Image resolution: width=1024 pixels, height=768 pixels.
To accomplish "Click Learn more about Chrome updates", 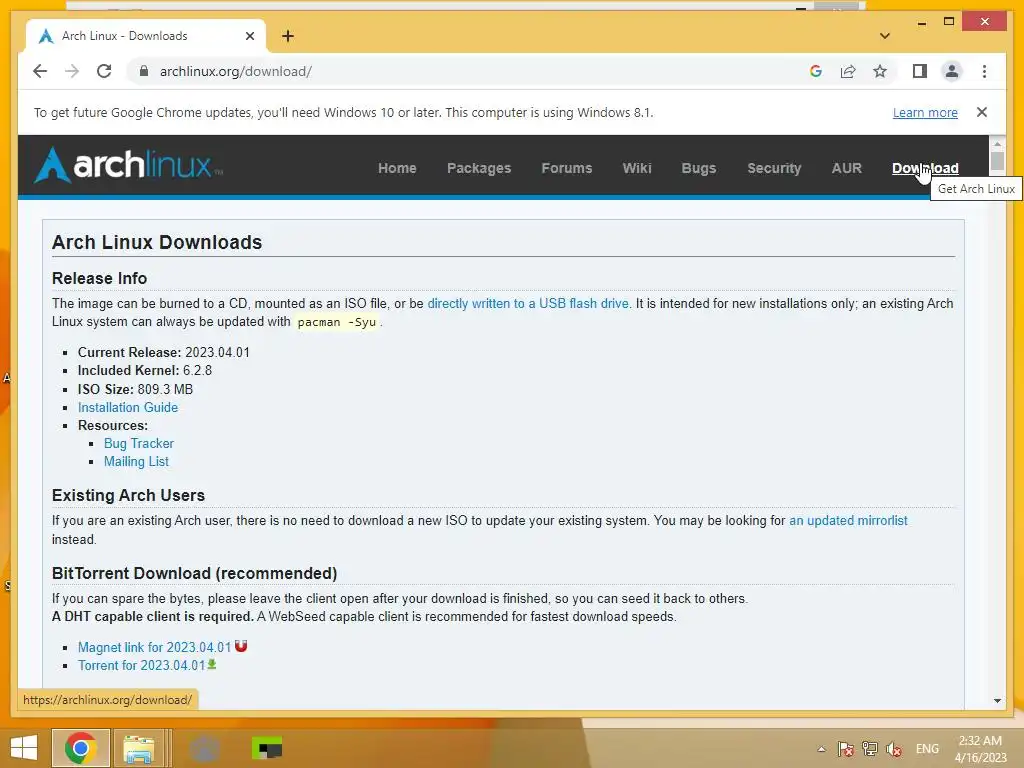I will (x=925, y=112).
